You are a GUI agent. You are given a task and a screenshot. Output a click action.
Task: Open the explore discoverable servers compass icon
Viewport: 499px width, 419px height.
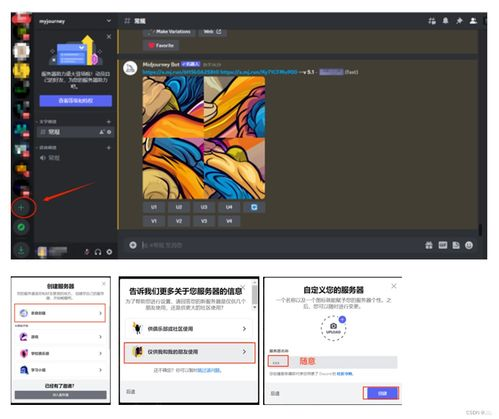pos(21,227)
